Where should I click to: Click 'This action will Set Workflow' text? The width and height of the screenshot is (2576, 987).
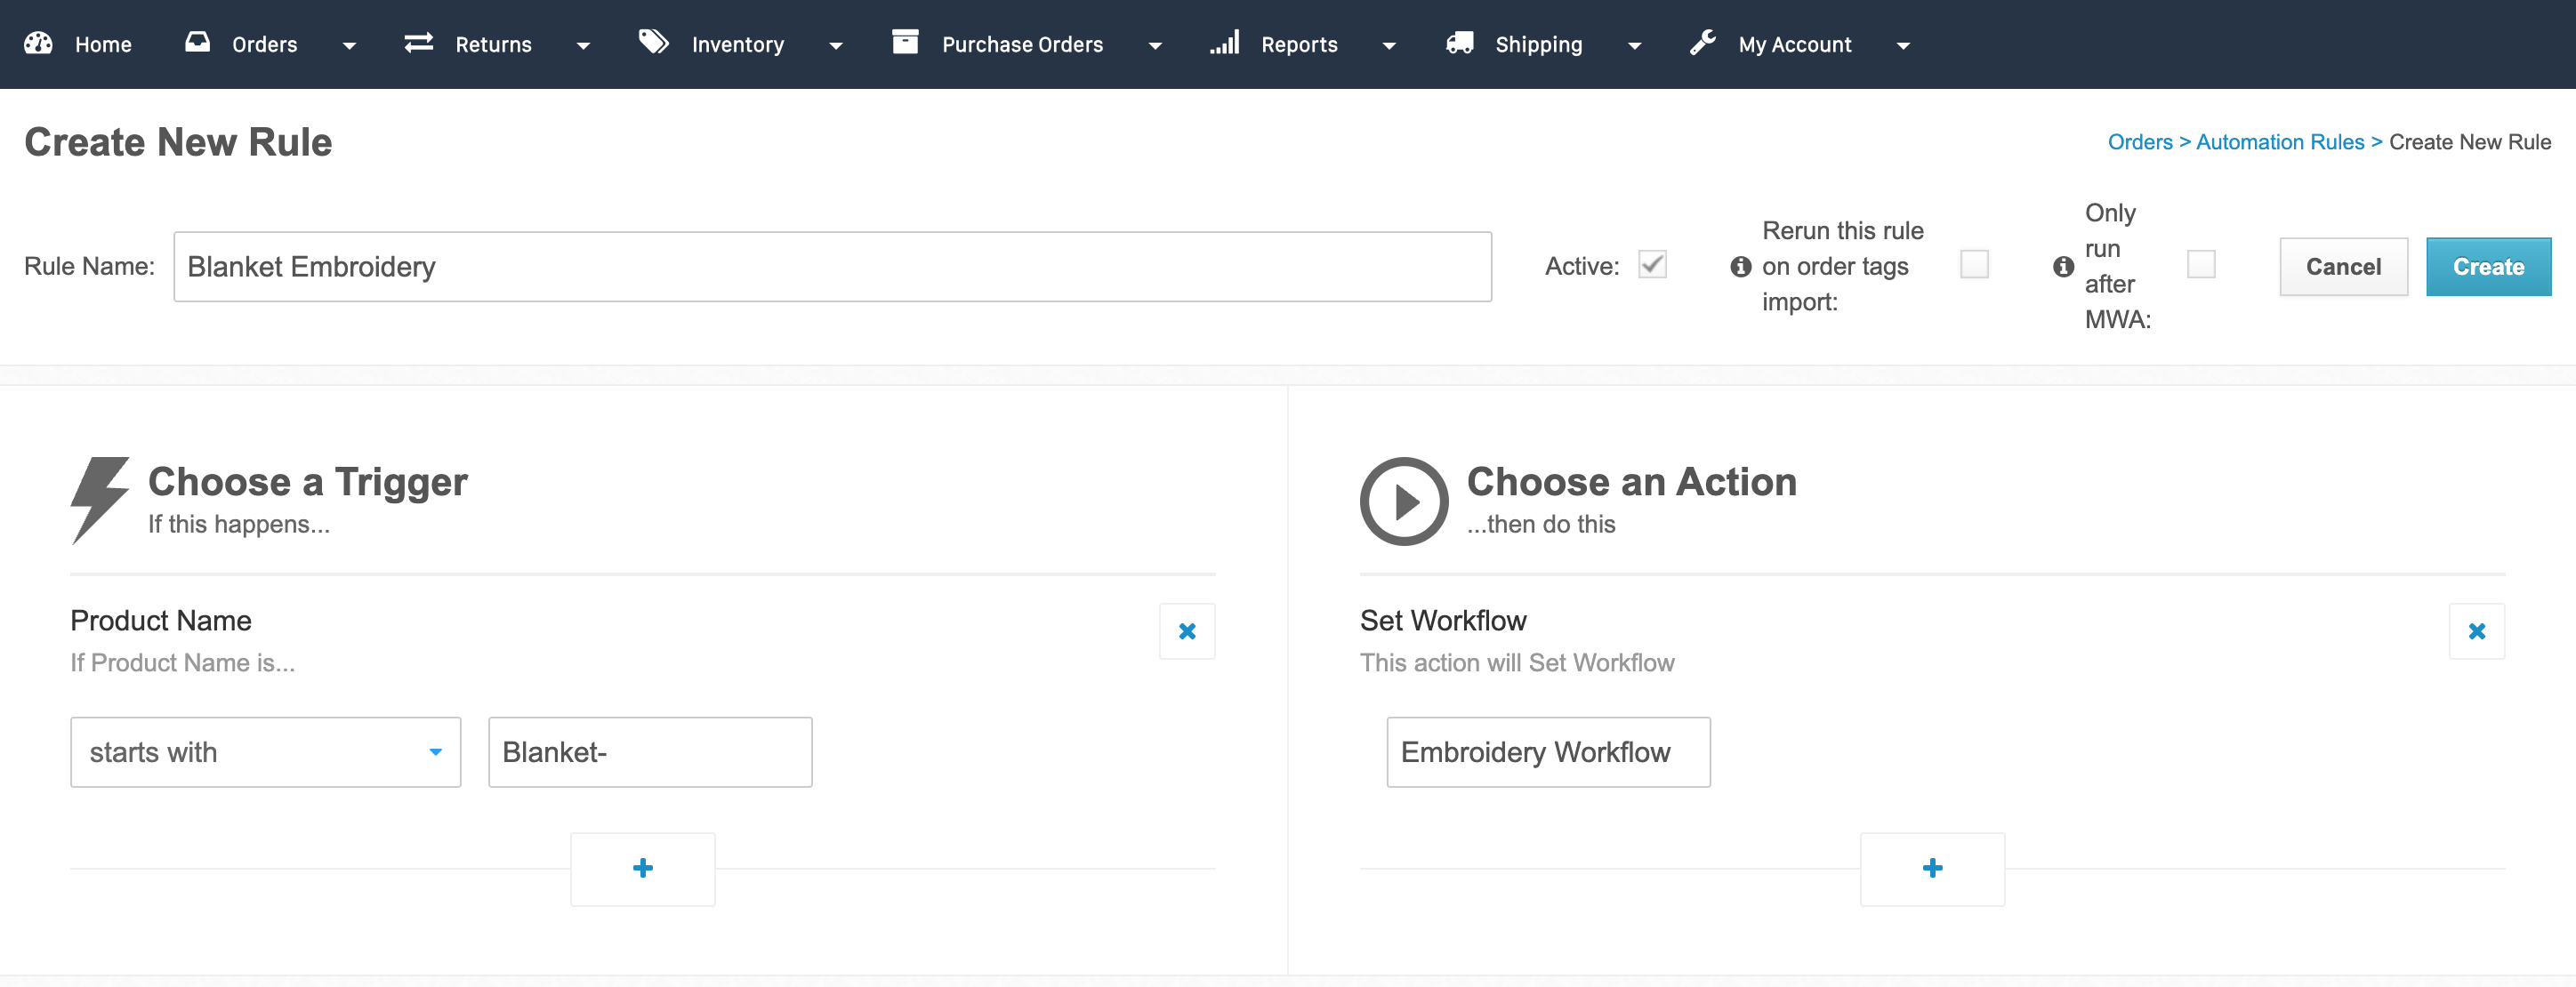[1517, 662]
